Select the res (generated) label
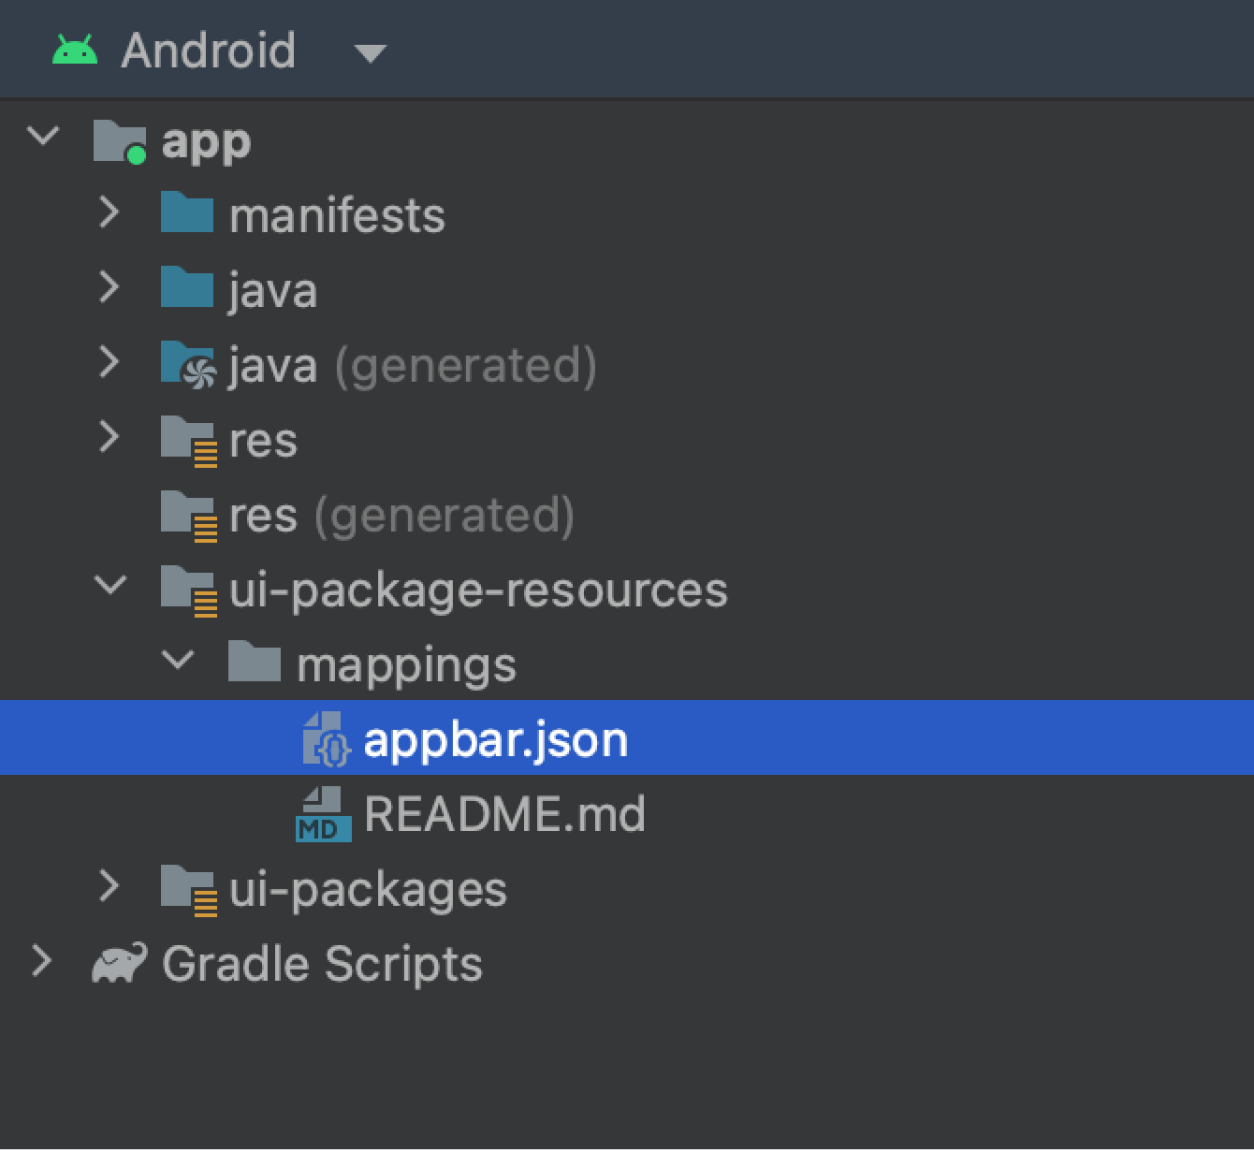 (402, 516)
